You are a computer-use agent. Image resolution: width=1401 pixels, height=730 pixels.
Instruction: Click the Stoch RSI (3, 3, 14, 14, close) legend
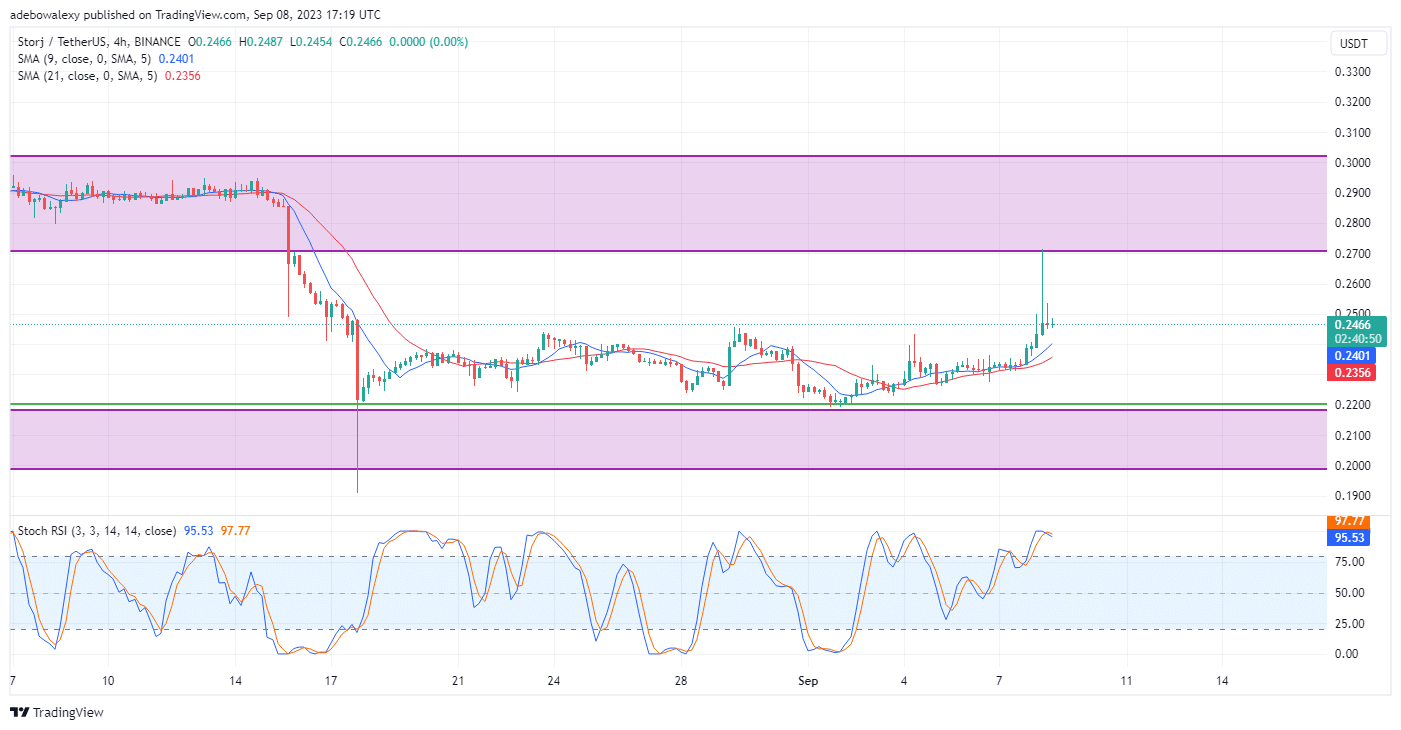95,531
